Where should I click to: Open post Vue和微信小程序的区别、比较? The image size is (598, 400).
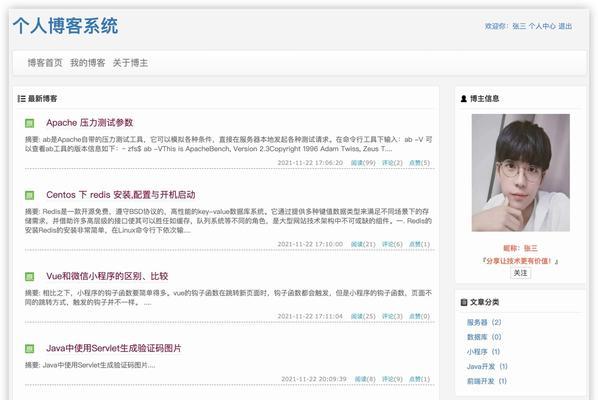point(107,276)
